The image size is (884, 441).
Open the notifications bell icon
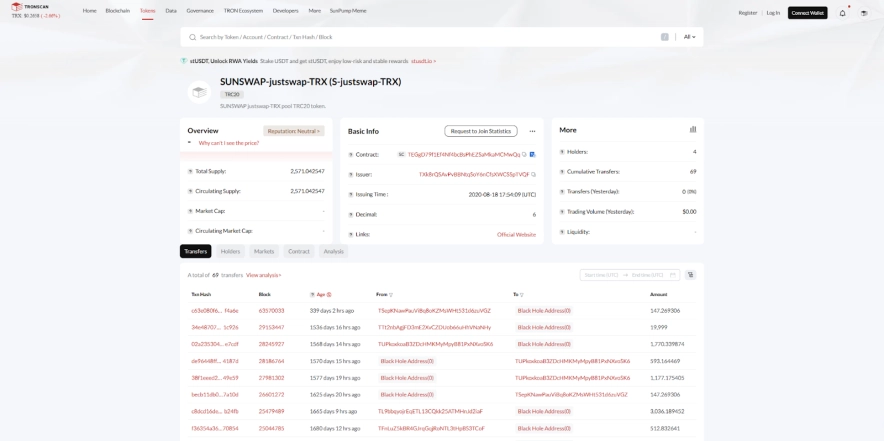coord(842,13)
